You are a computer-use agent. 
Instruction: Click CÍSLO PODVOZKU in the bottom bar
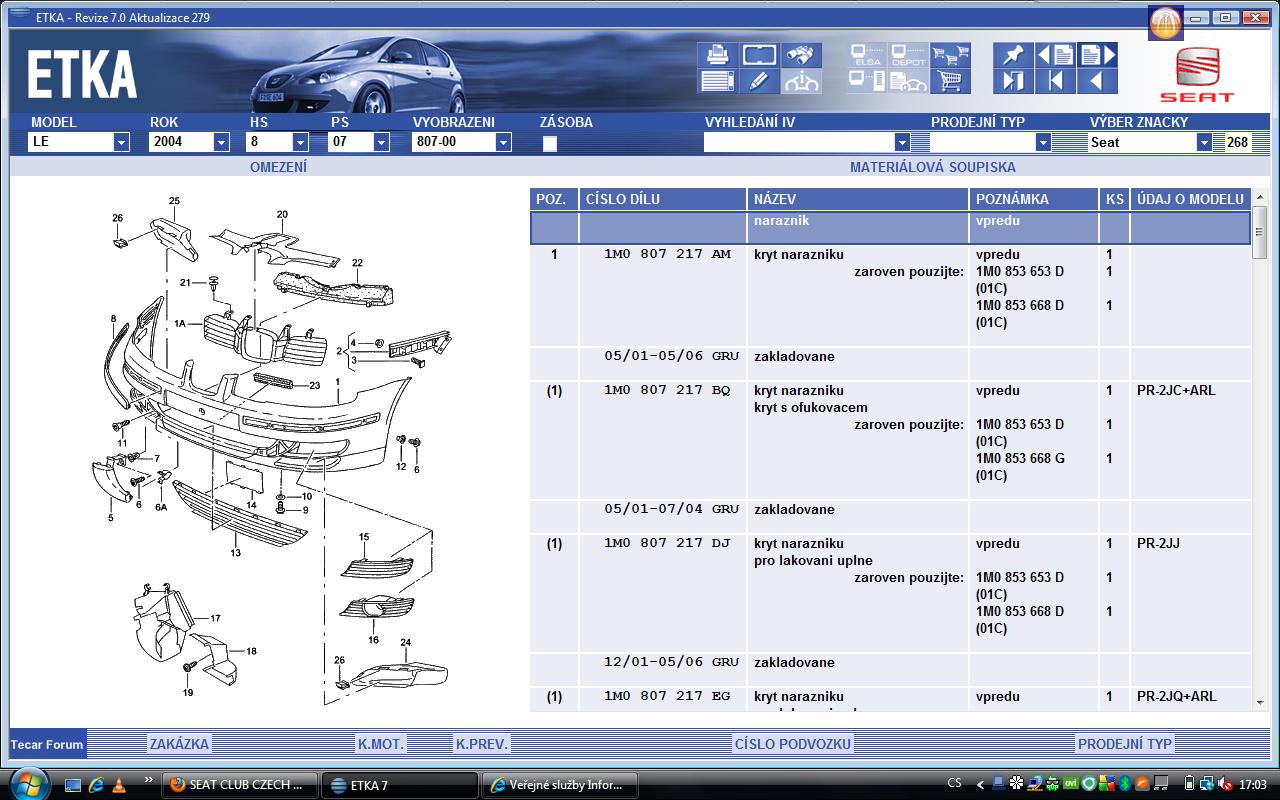point(792,744)
